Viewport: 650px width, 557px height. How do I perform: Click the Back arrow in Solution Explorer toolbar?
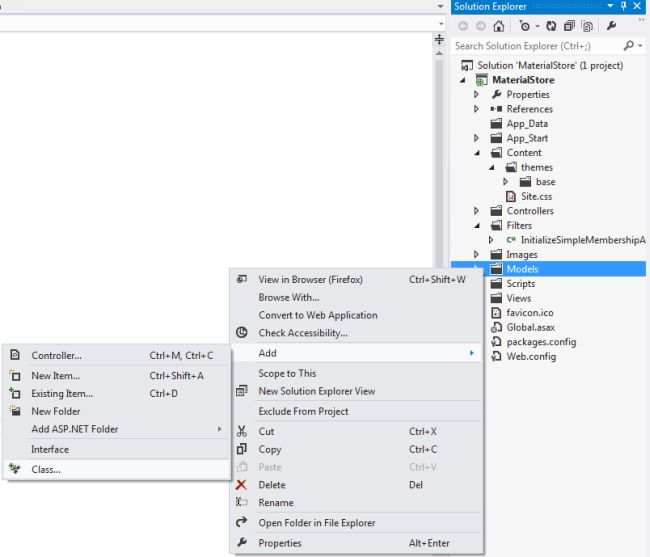click(463, 26)
